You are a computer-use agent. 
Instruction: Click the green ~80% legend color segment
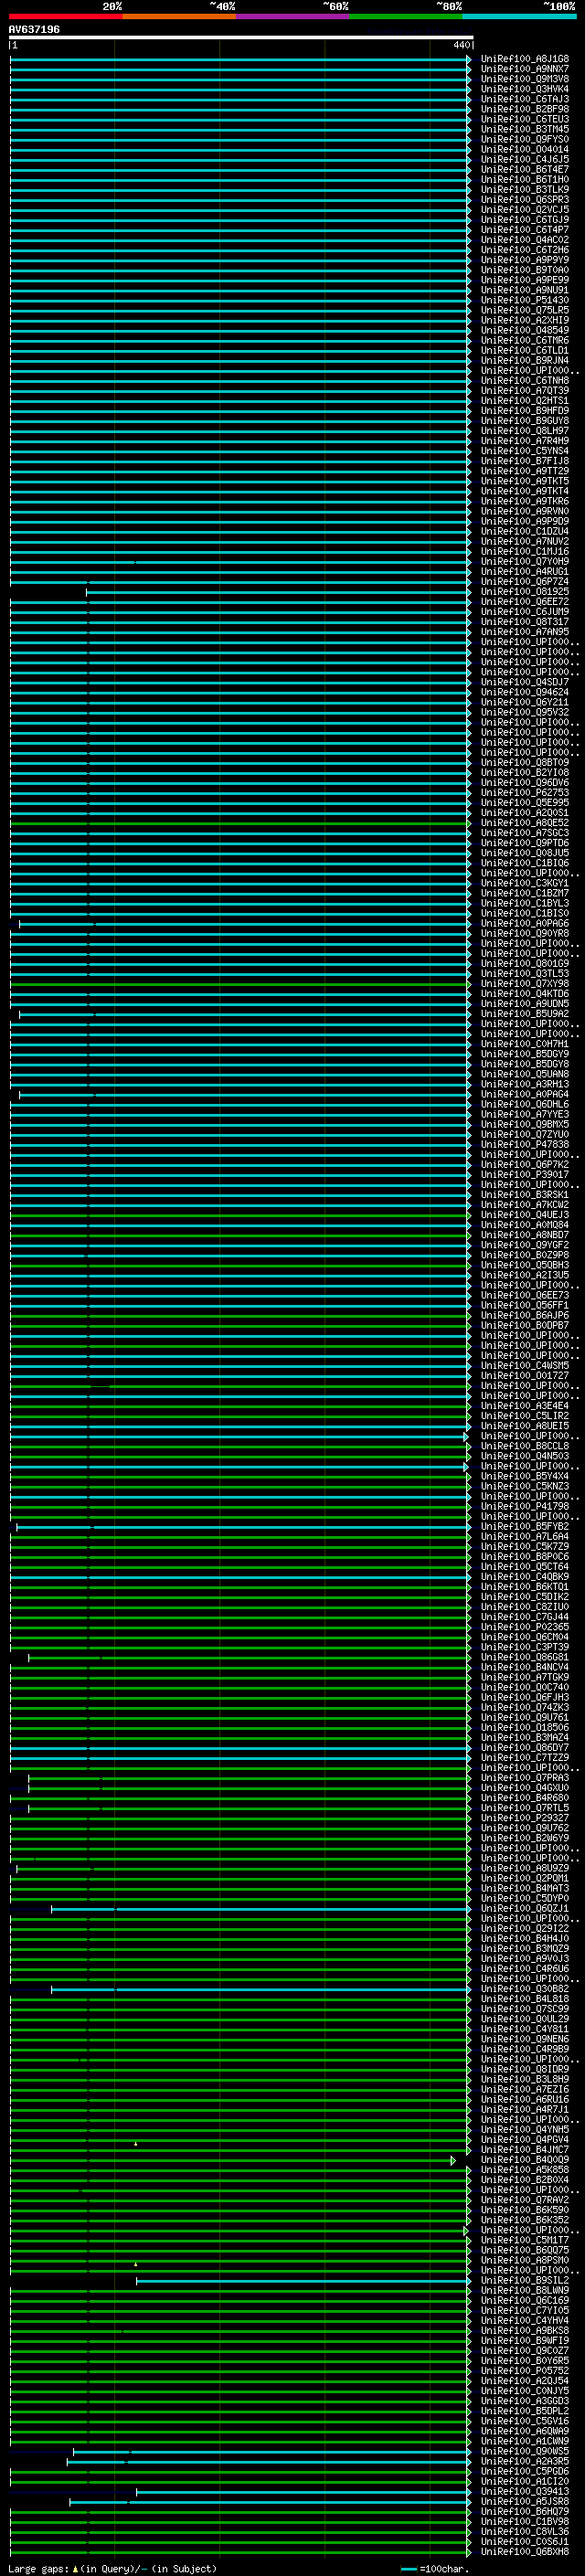pyautogui.click(x=406, y=16)
